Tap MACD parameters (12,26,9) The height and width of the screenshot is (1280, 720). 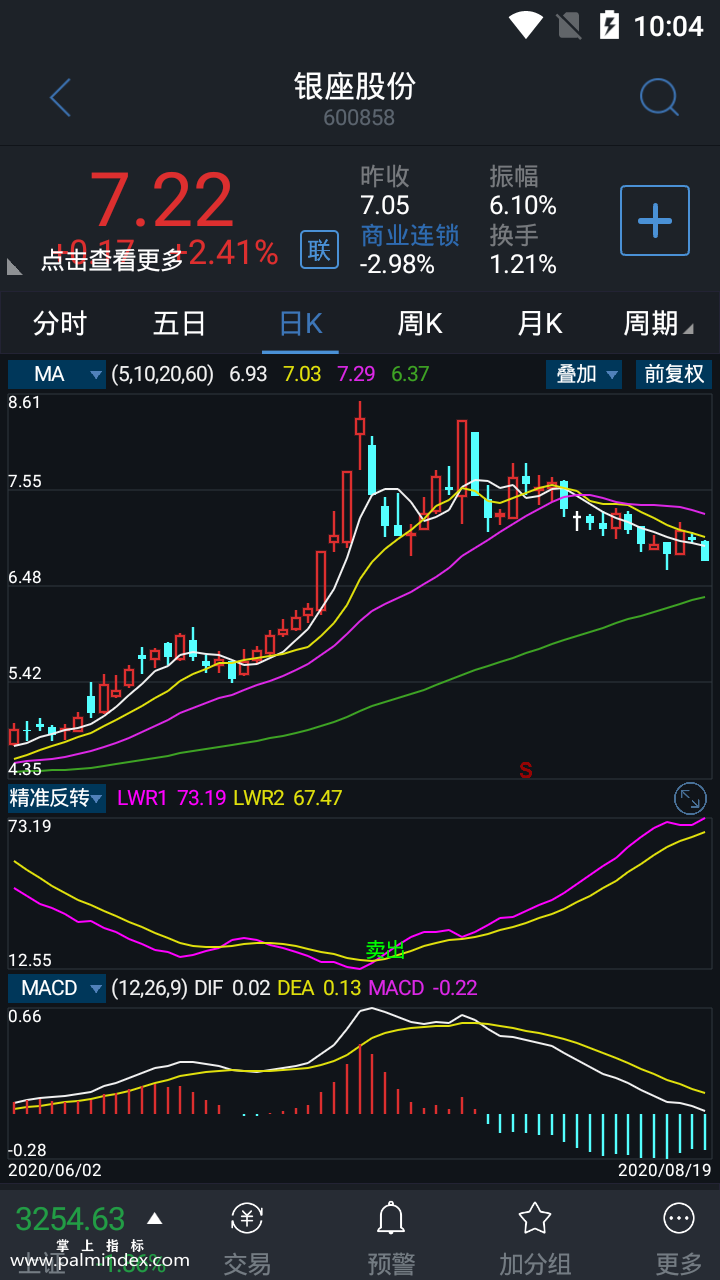click(x=150, y=988)
